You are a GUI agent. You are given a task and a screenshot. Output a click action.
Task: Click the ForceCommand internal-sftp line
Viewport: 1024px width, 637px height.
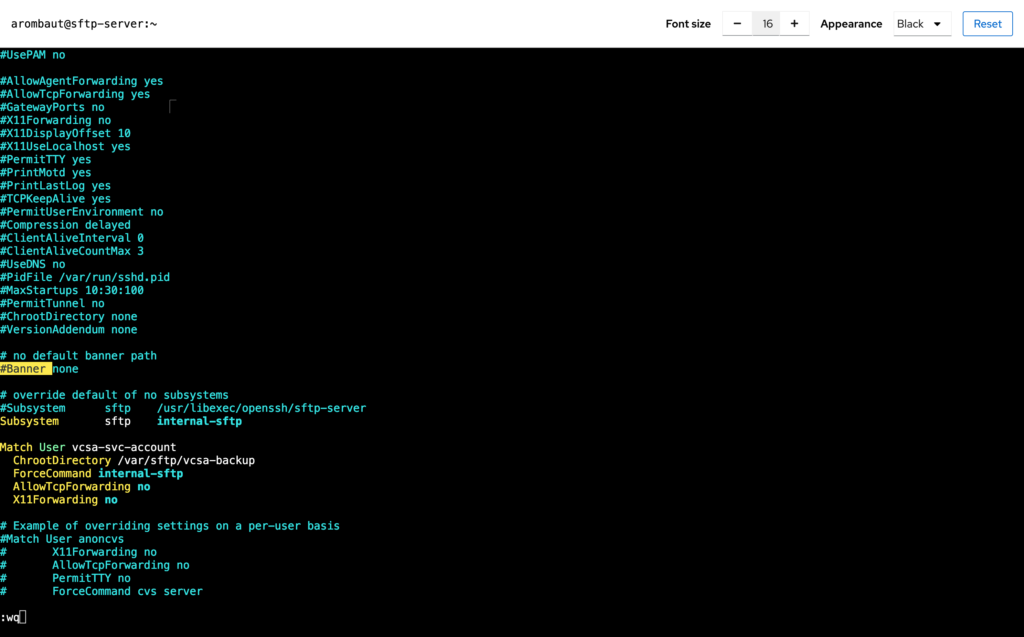tap(98, 474)
